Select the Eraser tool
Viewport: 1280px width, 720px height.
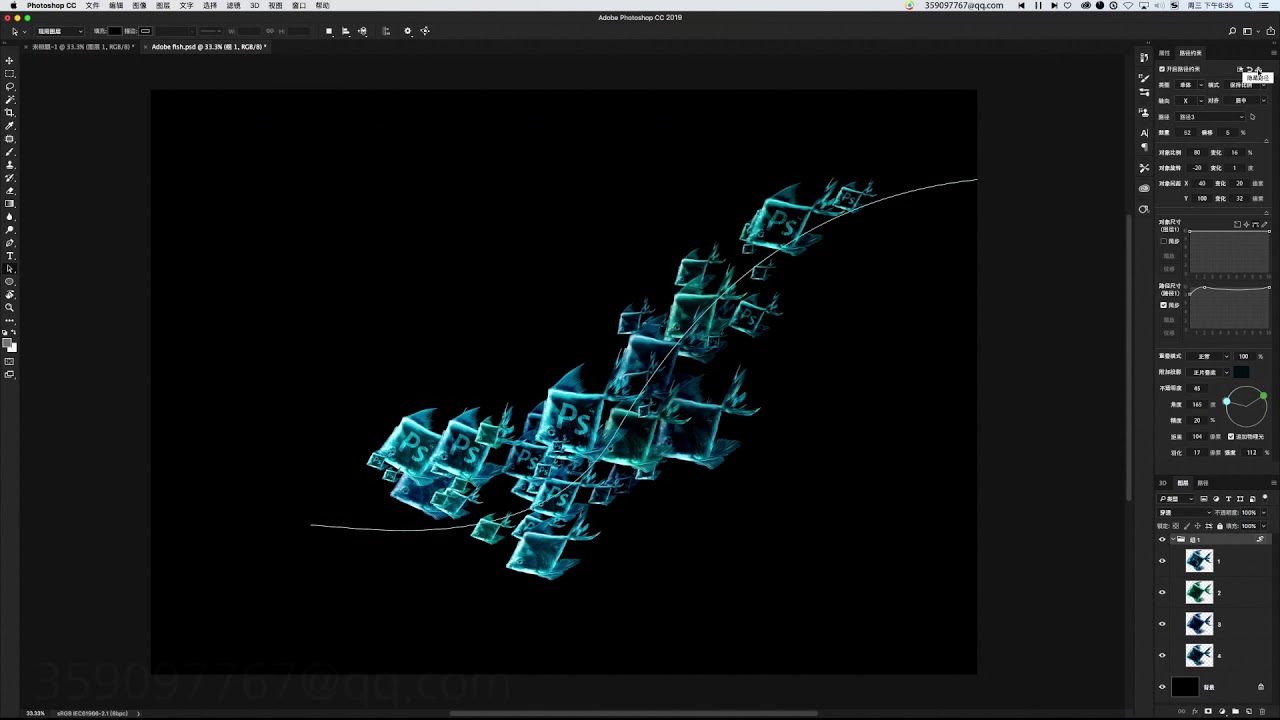click(x=10, y=191)
